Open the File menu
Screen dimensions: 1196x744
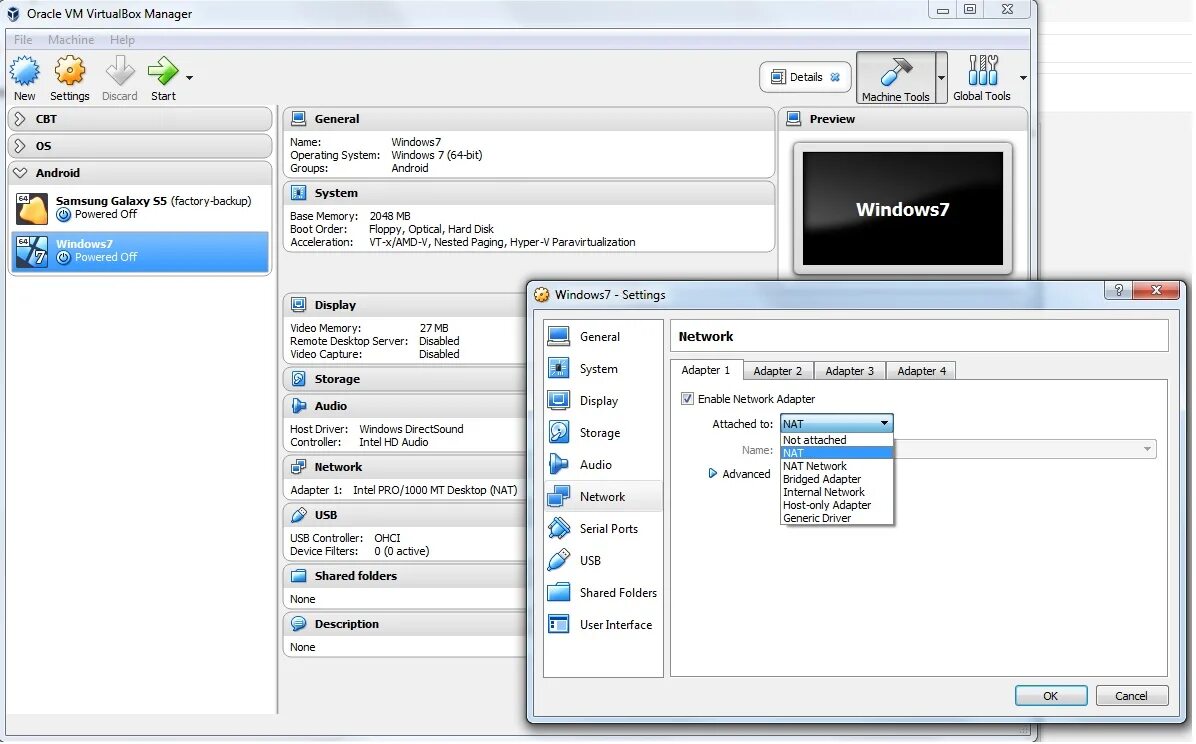[x=23, y=40]
